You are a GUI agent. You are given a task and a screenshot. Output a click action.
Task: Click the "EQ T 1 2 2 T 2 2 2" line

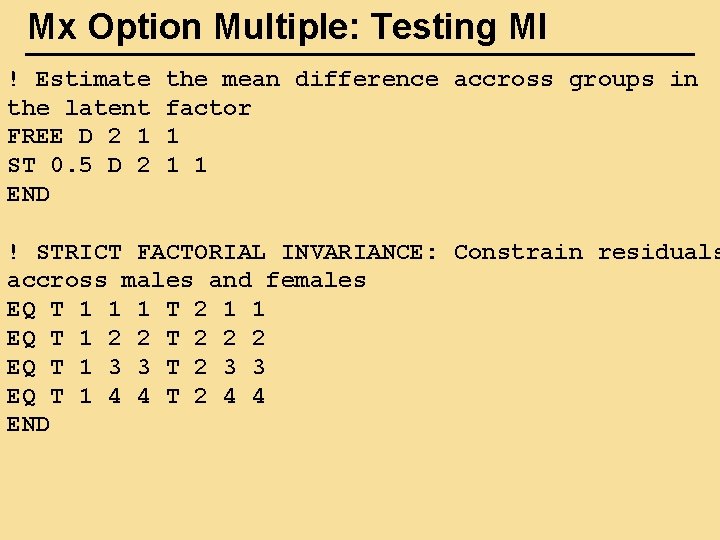pyautogui.click(x=135, y=338)
